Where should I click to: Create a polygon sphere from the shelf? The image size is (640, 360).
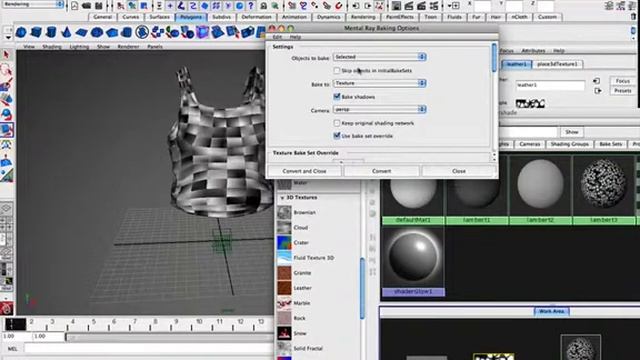click(x=21, y=32)
